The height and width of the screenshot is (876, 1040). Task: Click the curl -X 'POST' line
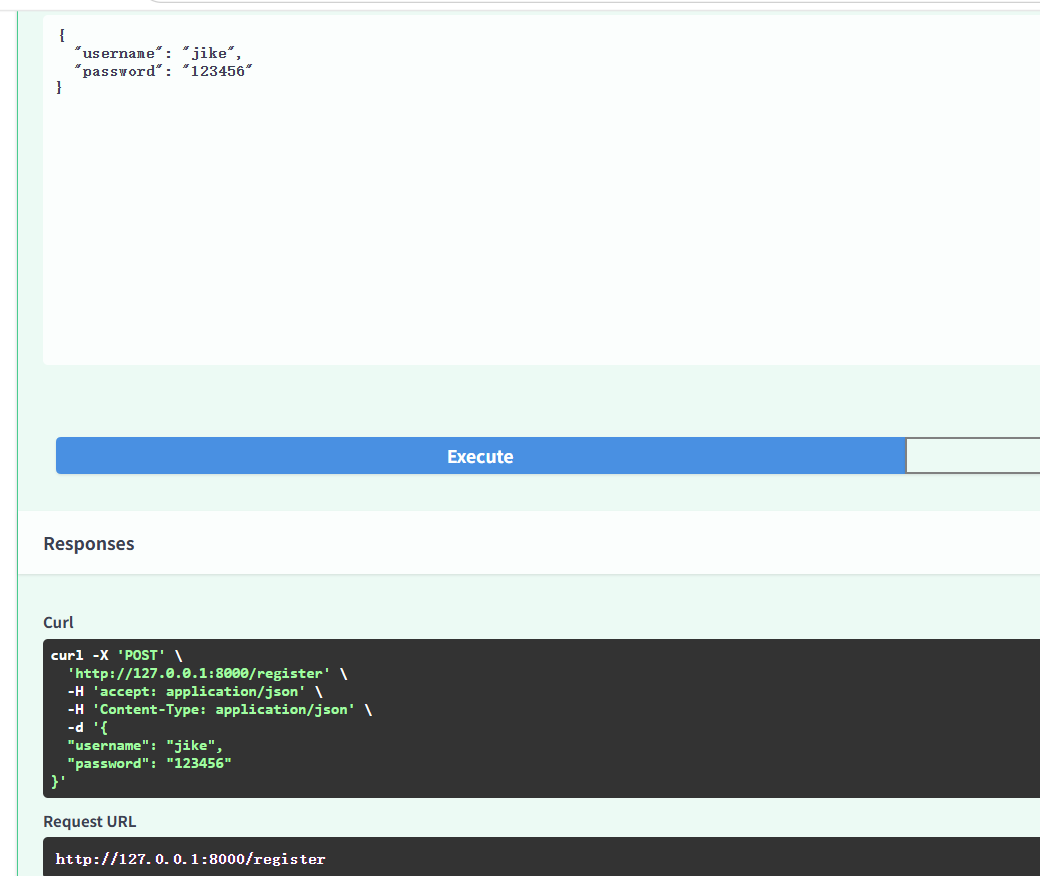pyautogui.click(x=117, y=655)
